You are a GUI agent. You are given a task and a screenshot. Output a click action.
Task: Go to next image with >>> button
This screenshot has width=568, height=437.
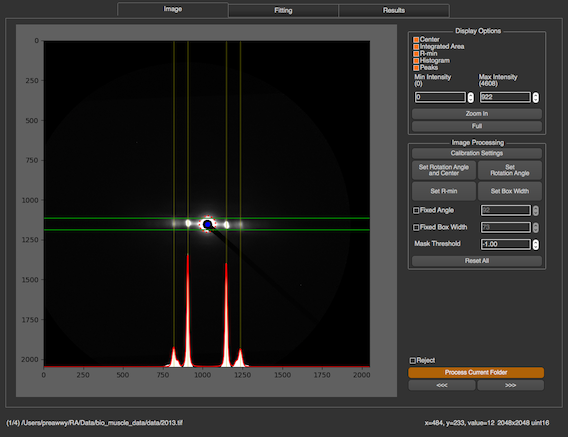(510, 385)
